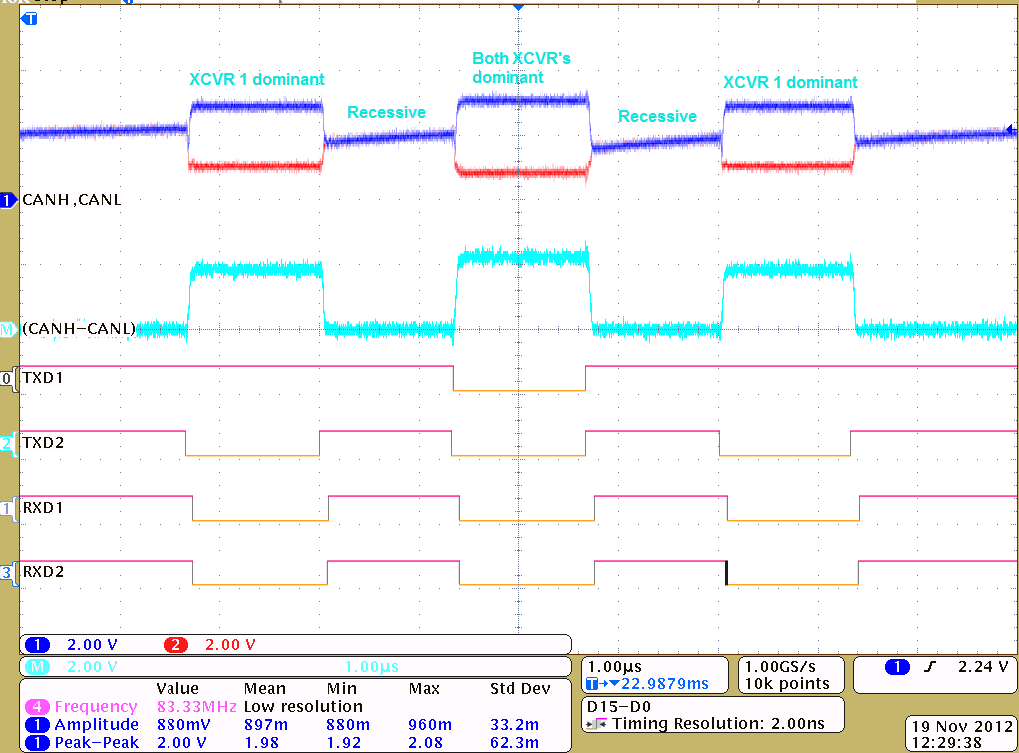Click the digital channel 1 badge beside RXD1

point(8,507)
